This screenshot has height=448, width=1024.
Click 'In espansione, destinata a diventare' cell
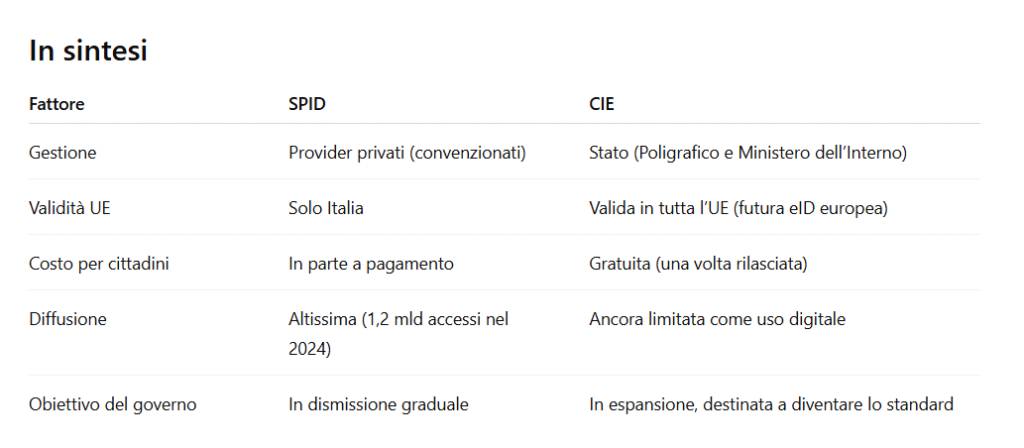coord(771,404)
